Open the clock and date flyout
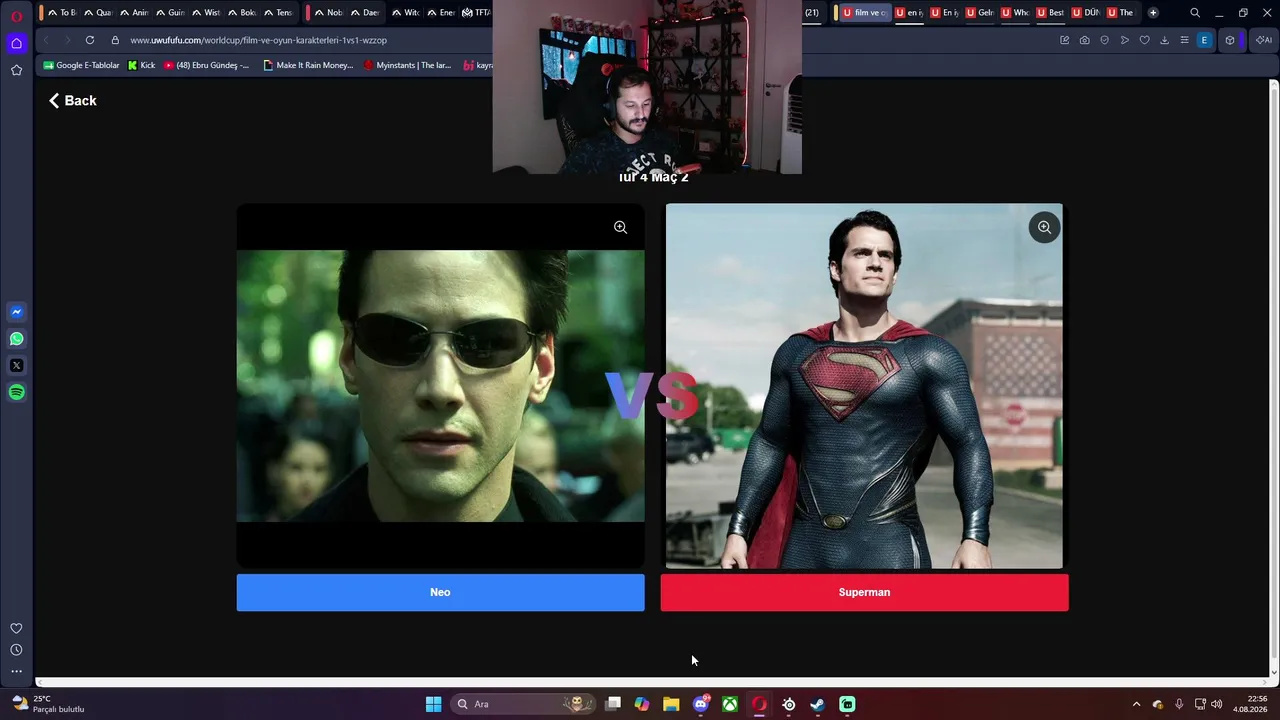The image size is (1280, 720). coord(1251,704)
